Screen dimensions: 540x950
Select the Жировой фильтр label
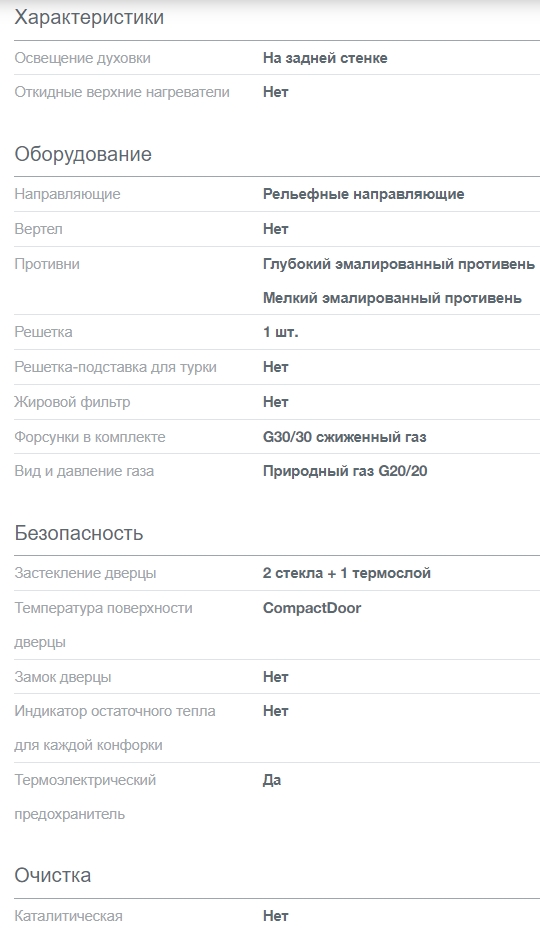[x=72, y=402]
